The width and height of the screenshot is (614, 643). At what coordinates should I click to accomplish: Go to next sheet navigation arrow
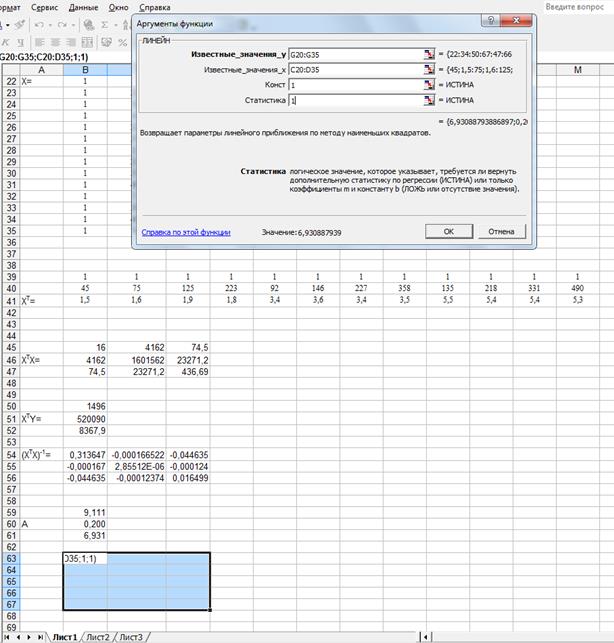[29, 637]
